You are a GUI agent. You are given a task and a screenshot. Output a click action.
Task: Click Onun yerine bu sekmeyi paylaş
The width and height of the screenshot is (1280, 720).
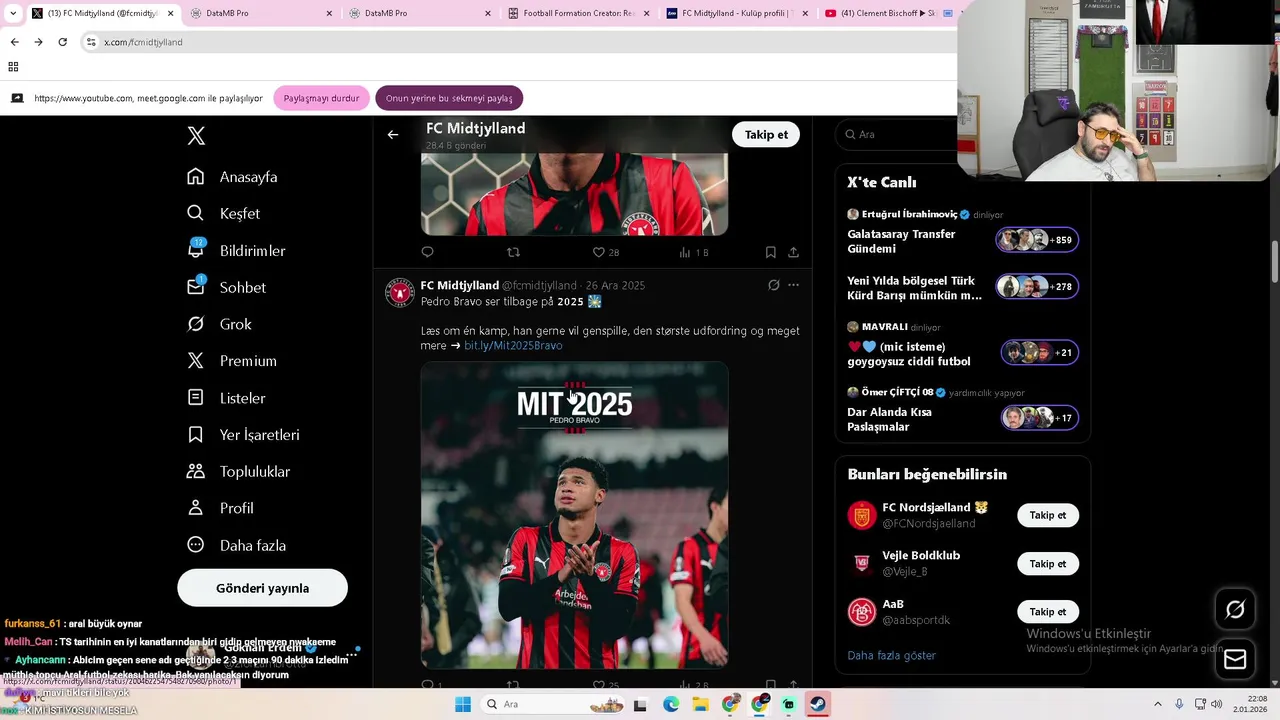449,98
